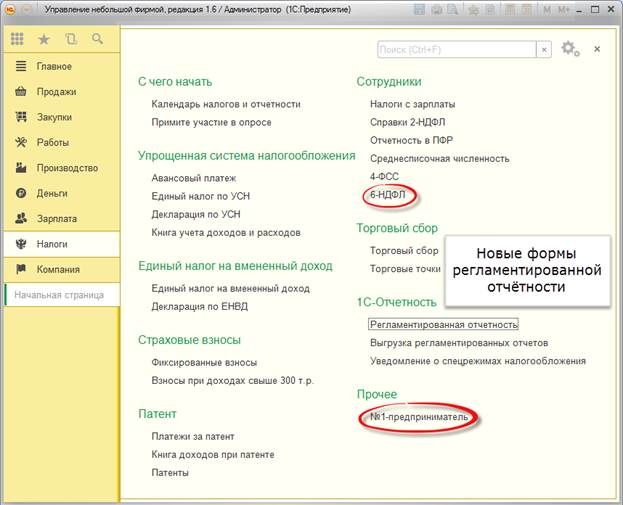Open Патенты list
The width and height of the screenshot is (623, 505).
(170, 473)
